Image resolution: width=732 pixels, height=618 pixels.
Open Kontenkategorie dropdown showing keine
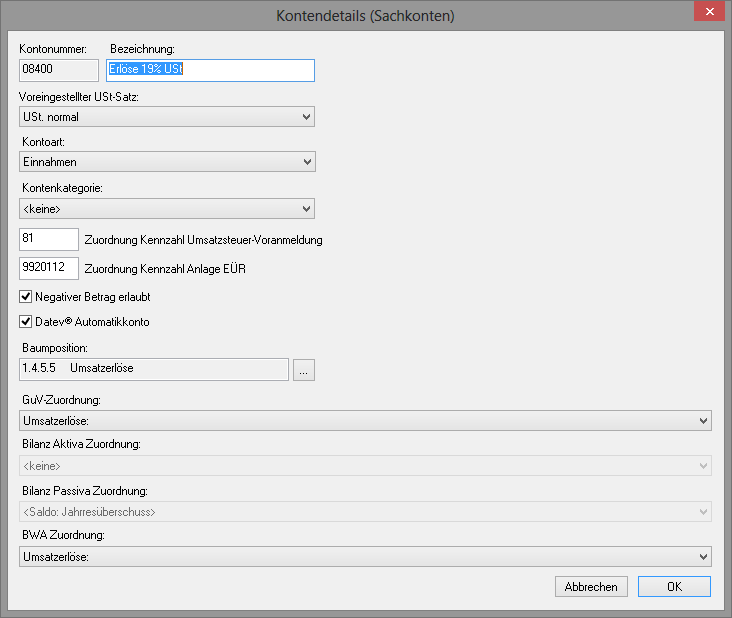(x=167, y=209)
